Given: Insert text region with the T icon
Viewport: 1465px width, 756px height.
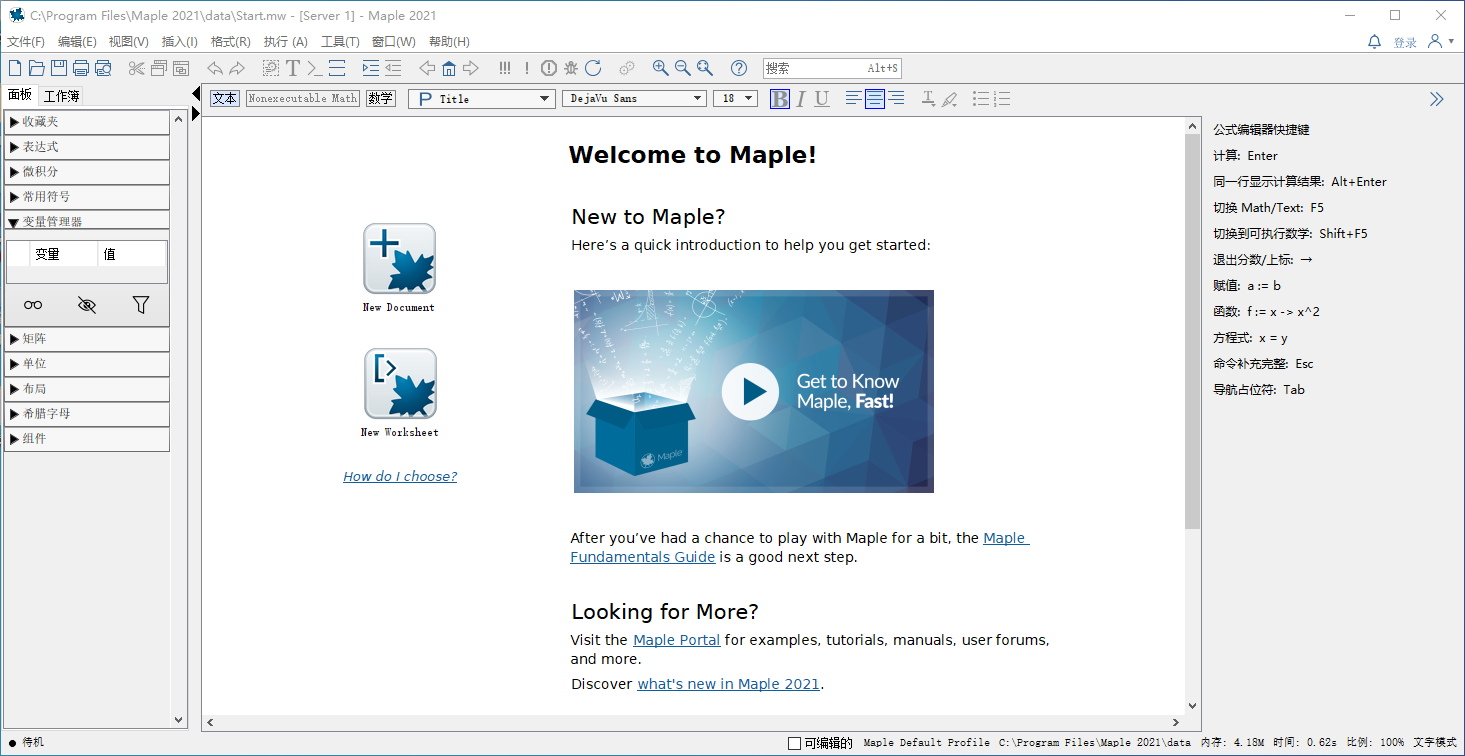Looking at the screenshot, I should [x=293, y=68].
